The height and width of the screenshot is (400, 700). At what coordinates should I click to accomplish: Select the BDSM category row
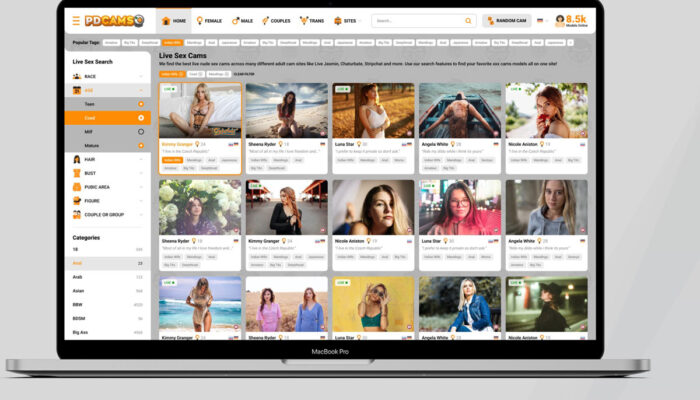point(108,318)
